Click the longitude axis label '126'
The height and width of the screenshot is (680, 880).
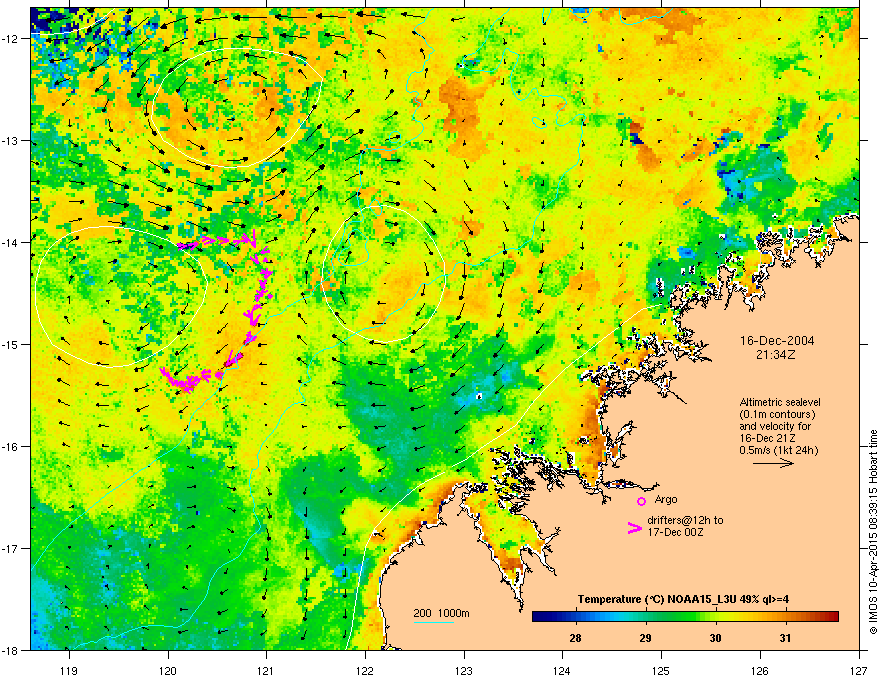(760, 670)
